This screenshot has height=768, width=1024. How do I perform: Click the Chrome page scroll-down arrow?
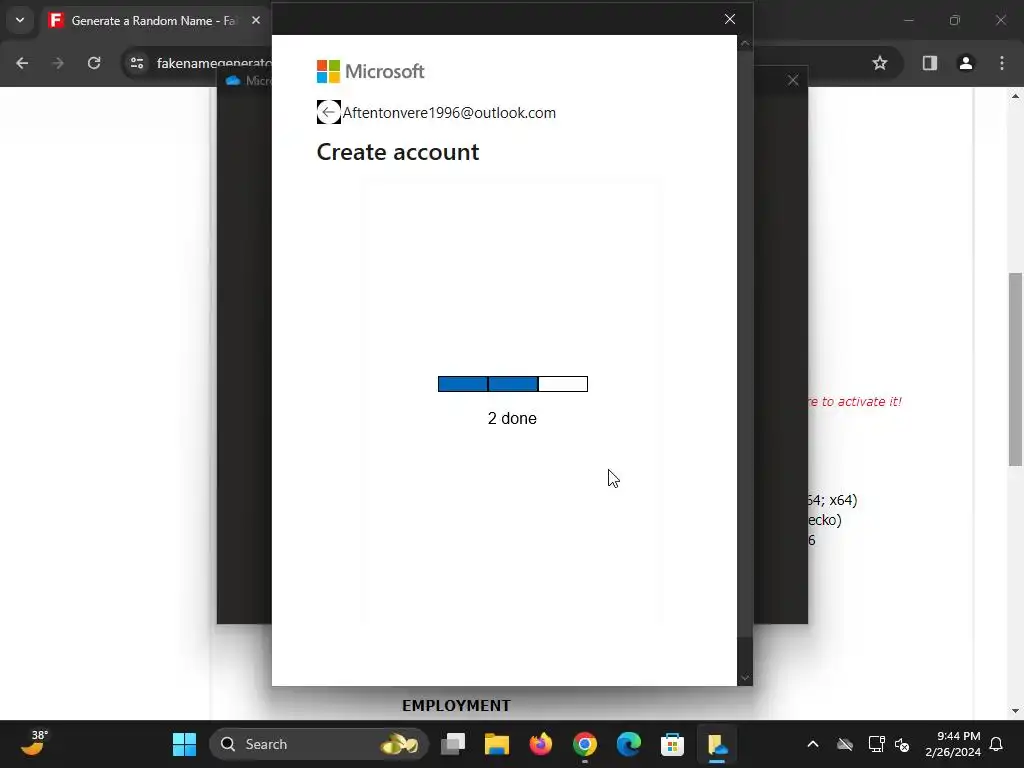click(1015, 711)
